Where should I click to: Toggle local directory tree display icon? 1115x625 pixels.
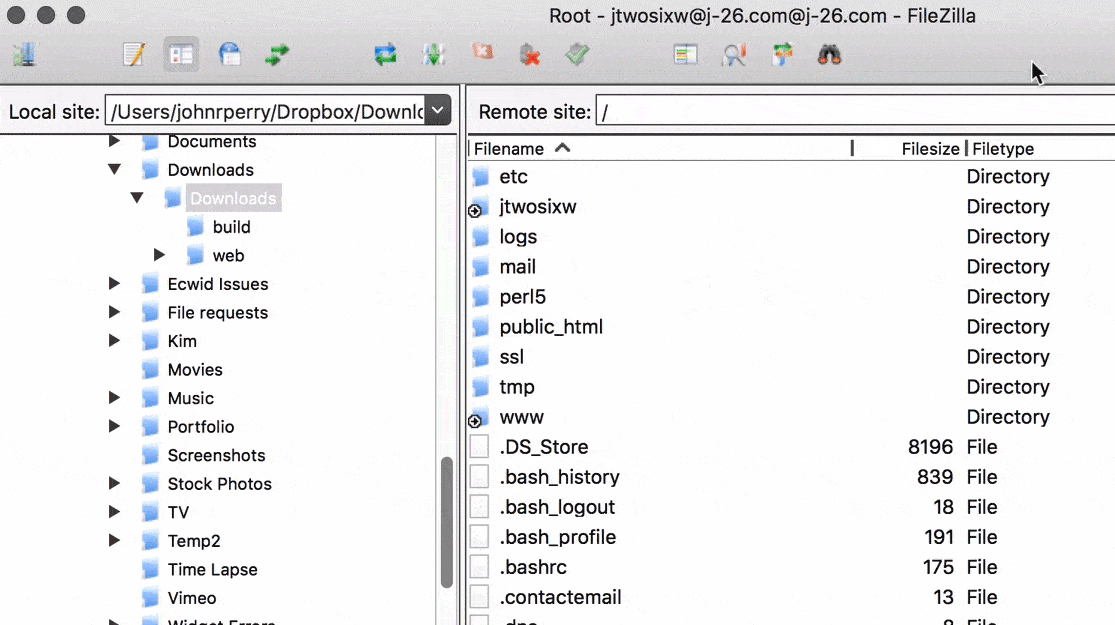181,54
